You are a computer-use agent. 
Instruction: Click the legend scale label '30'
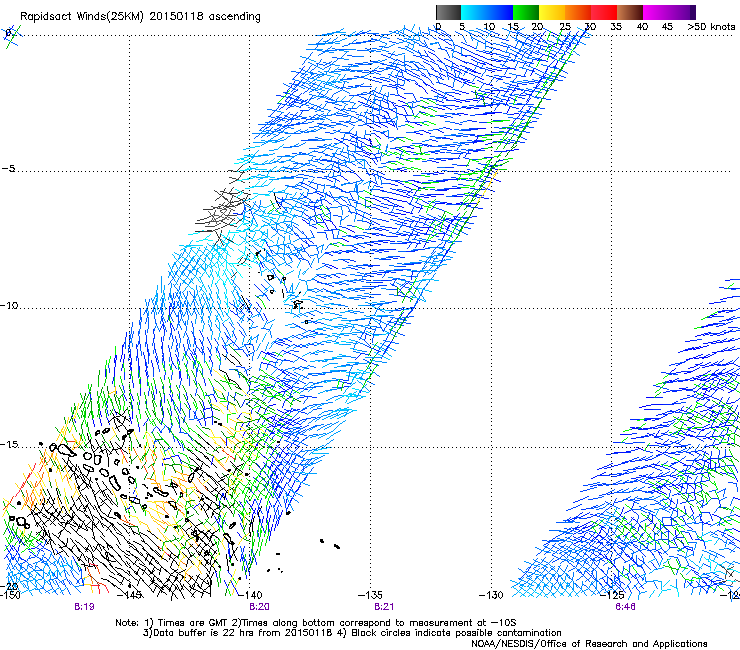point(590,27)
